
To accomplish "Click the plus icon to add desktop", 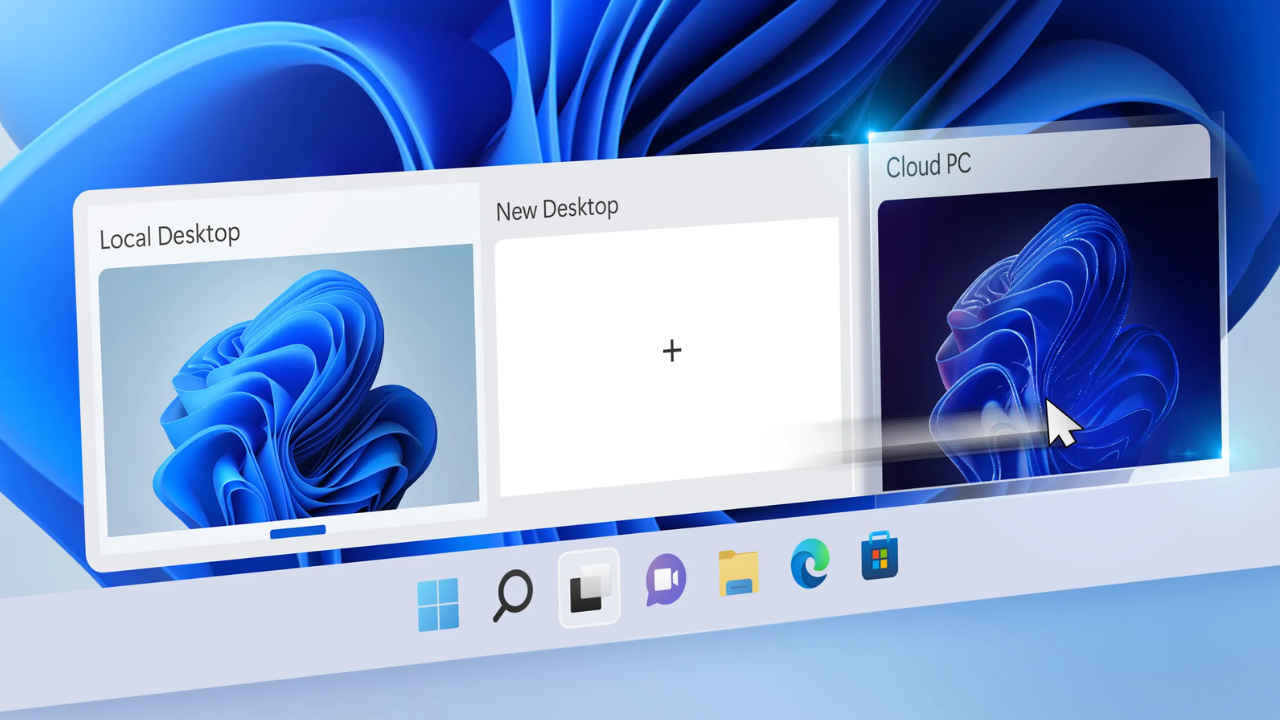I will (672, 350).
